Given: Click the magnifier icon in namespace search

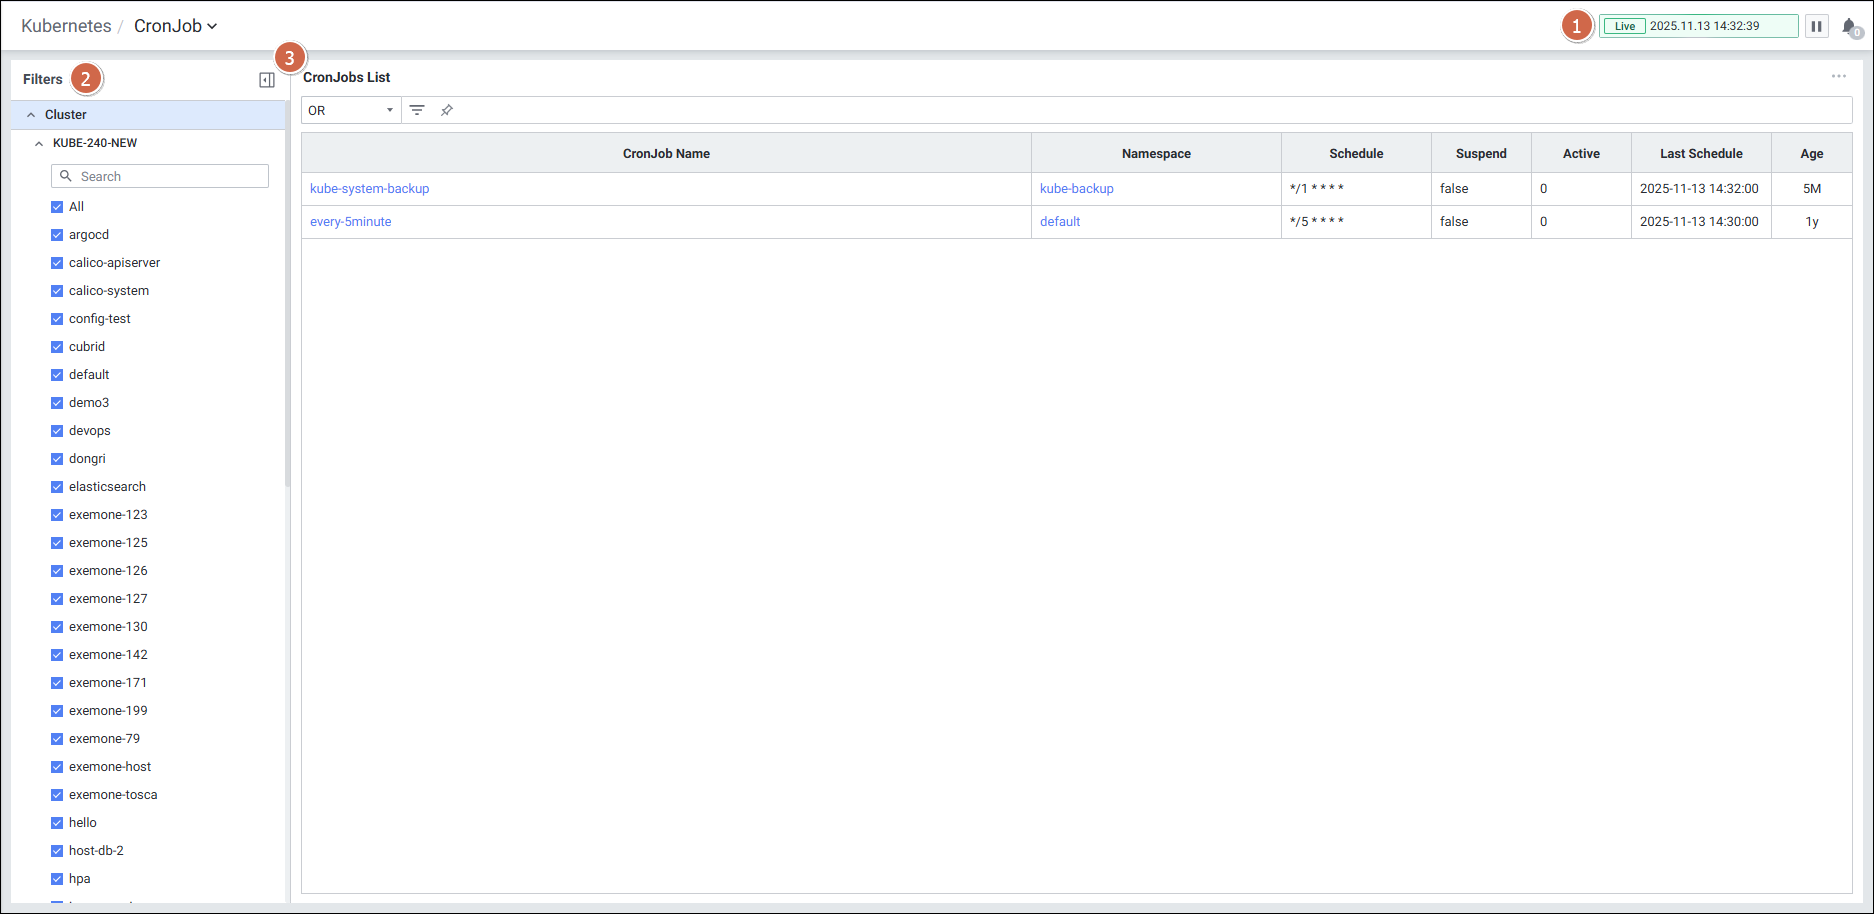Looking at the screenshot, I should pos(66,176).
